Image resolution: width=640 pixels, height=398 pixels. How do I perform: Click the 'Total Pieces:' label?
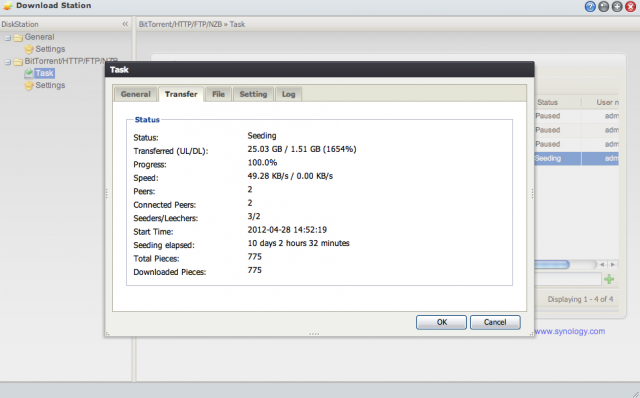coord(156,259)
